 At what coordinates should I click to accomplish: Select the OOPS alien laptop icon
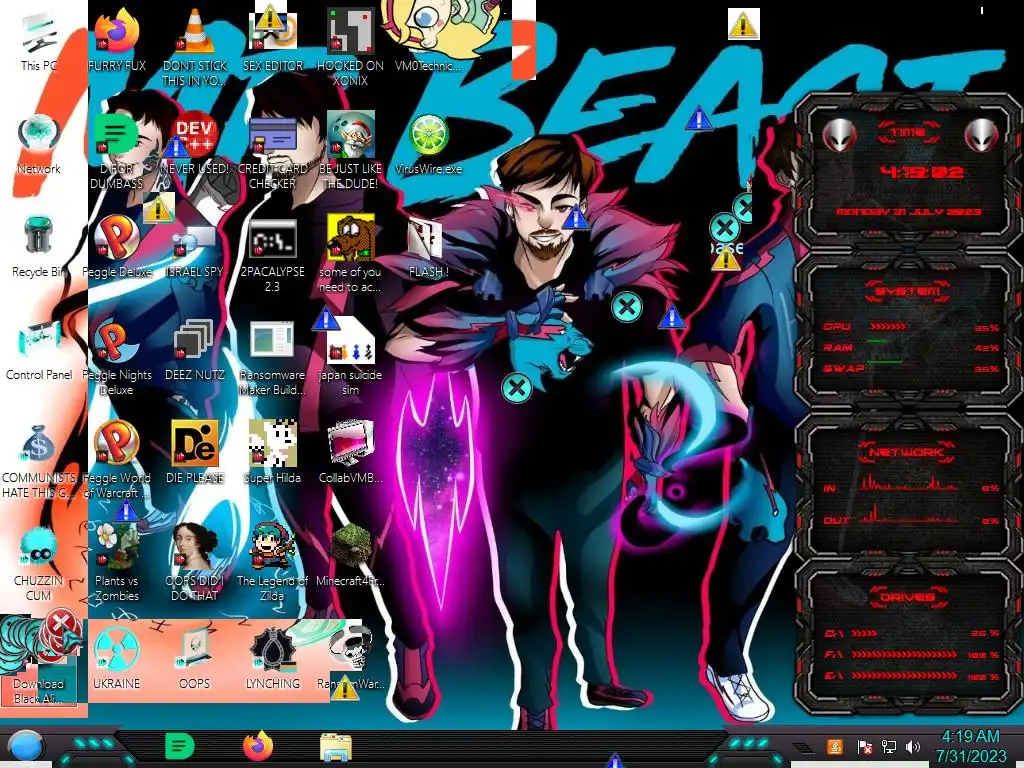point(195,657)
